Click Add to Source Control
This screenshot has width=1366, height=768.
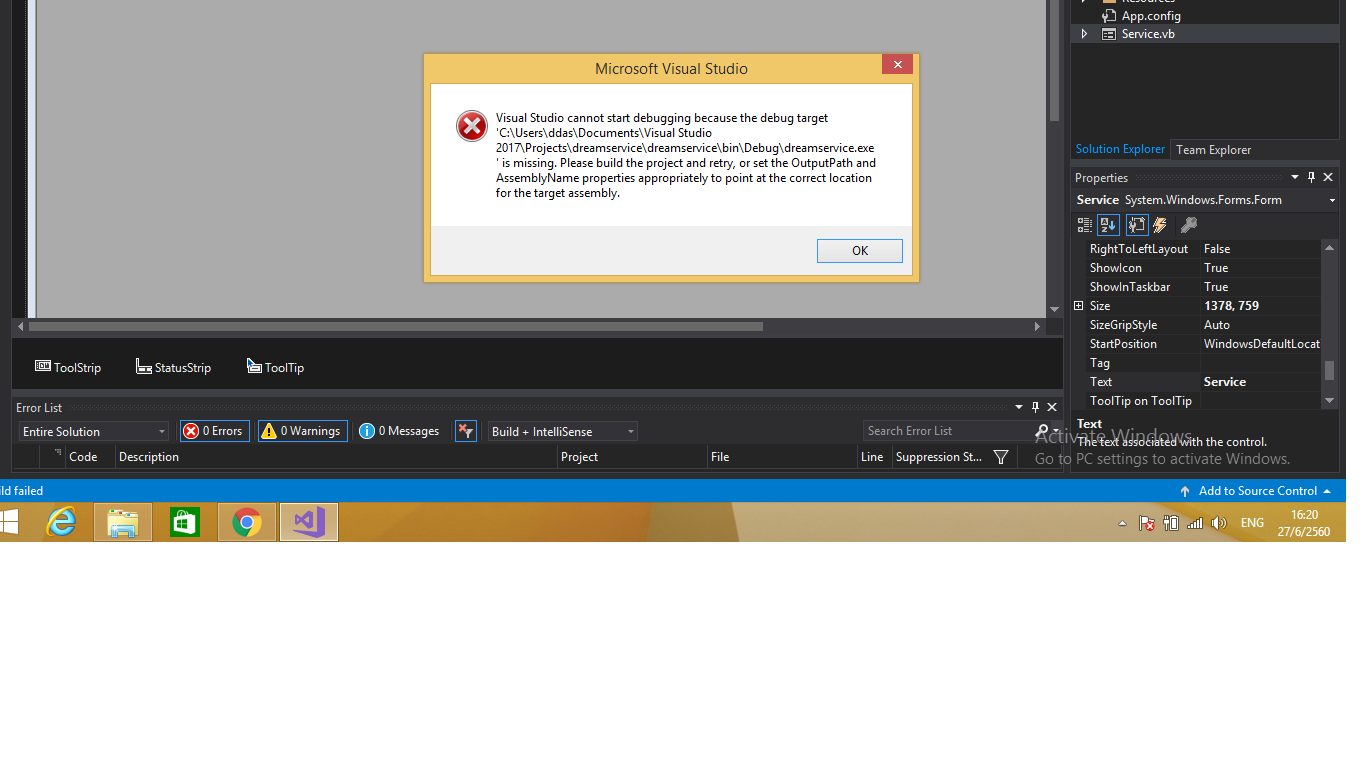1257,491
